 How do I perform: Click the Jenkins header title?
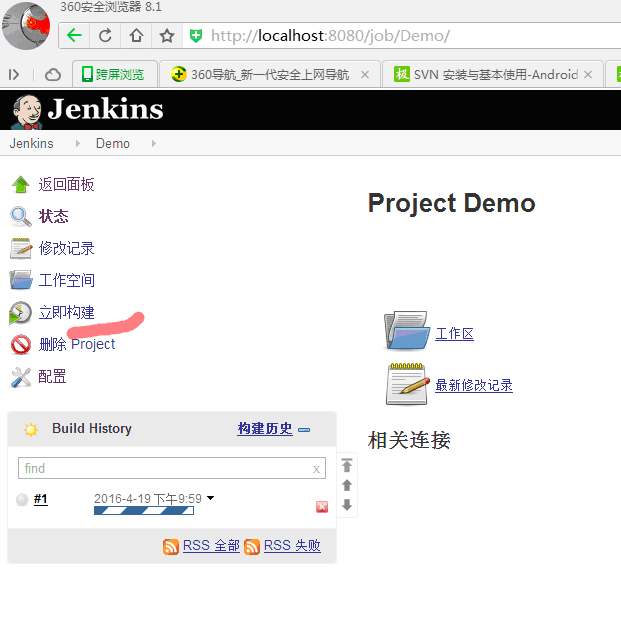(105, 109)
